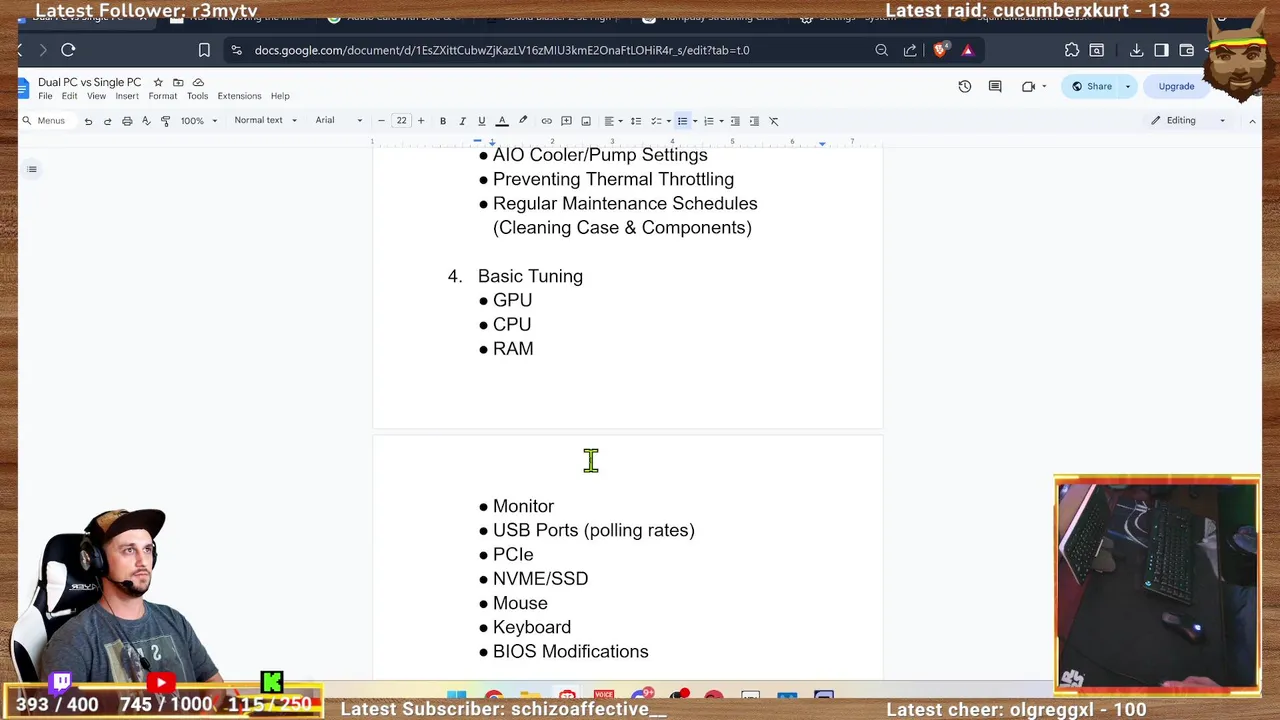The height and width of the screenshot is (720, 1280).
Task: Check the cloud document status icon
Action: click(x=198, y=82)
